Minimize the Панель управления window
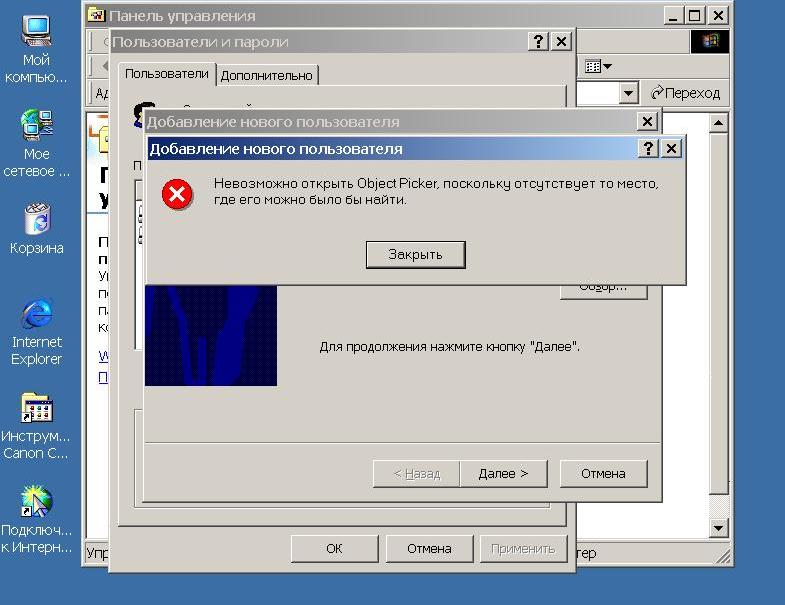This screenshot has width=785, height=605. click(673, 16)
